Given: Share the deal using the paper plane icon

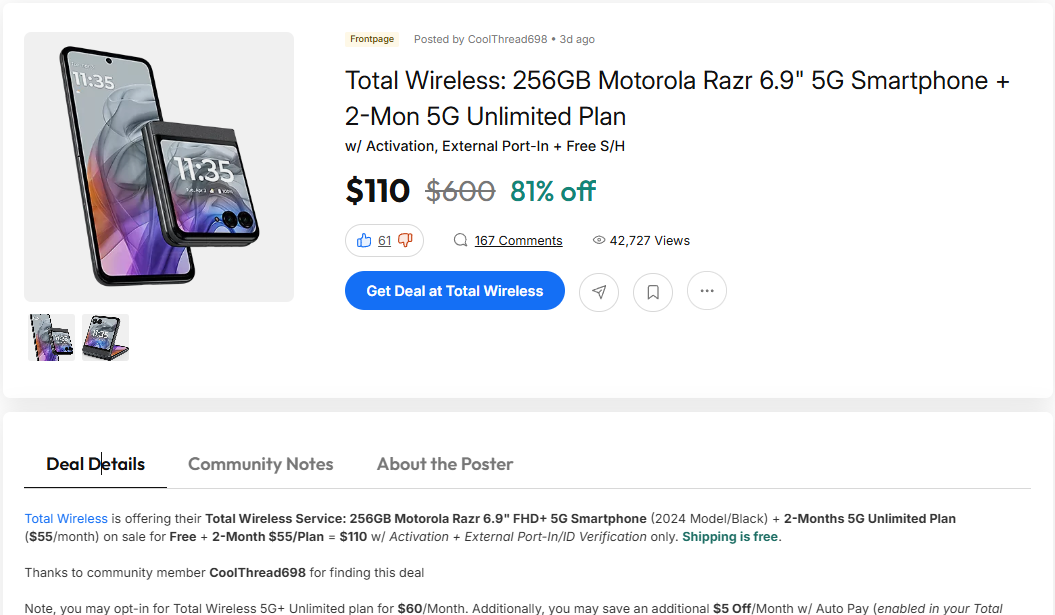Looking at the screenshot, I should (599, 291).
